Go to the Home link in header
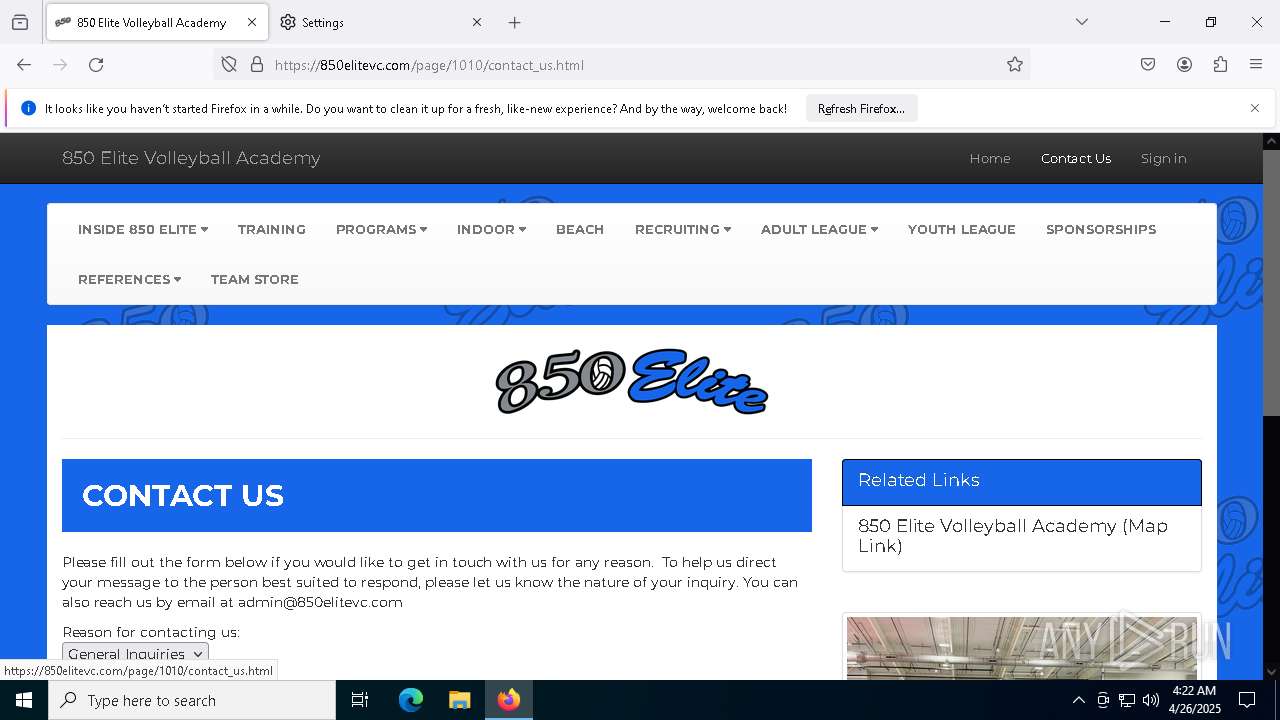The width and height of the screenshot is (1280, 720). 990,158
